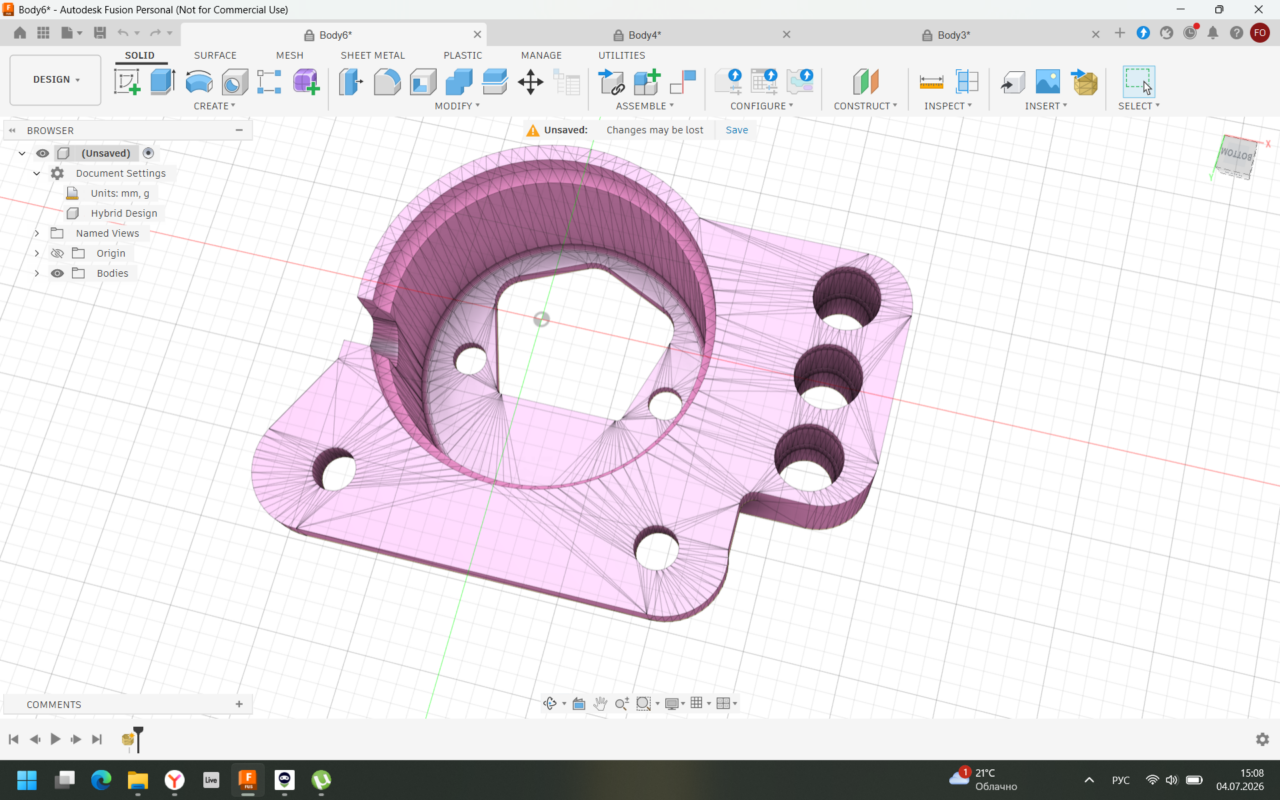Select the New Component tool
The height and width of the screenshot is (800, 1280).
point(647,82)
